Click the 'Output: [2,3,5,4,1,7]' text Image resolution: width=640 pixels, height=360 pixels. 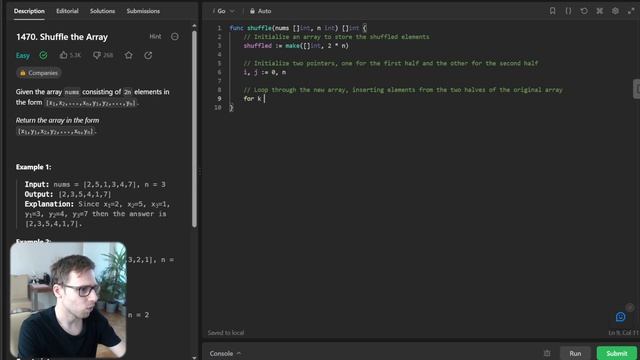click(x=68, y=194)
